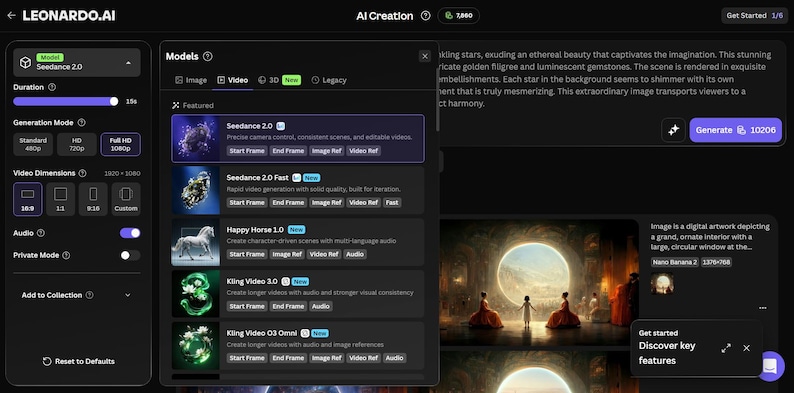Enable the Private Mode switch
This screenshot has width=794, height=393.
click(x=130, y=255)
